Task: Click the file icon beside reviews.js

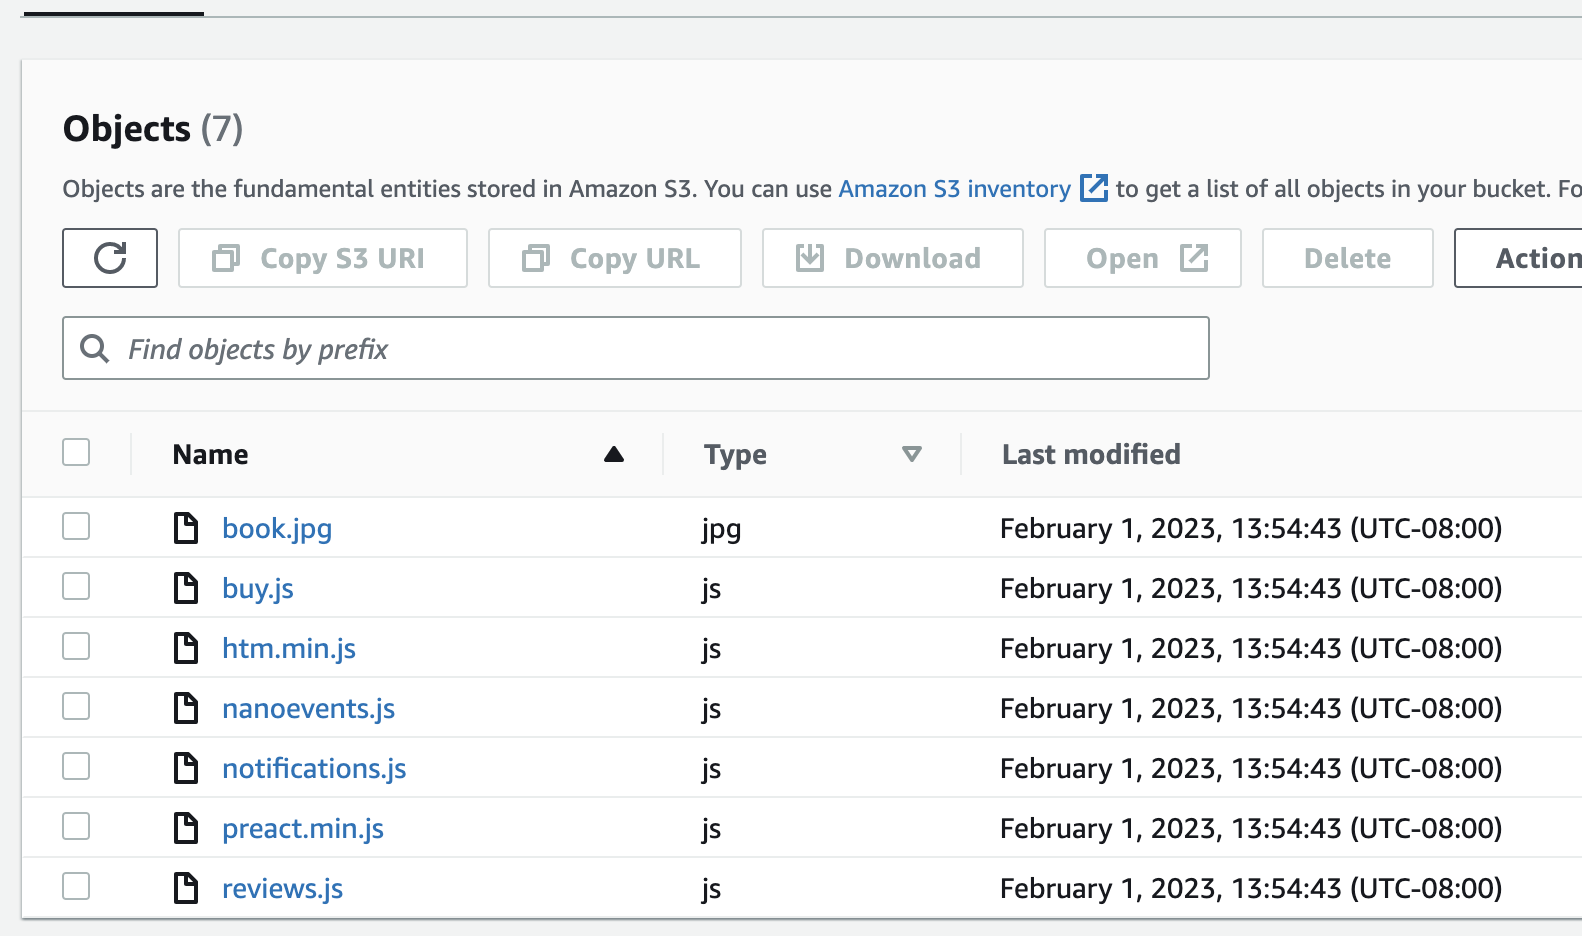Action: coord(186,888)
